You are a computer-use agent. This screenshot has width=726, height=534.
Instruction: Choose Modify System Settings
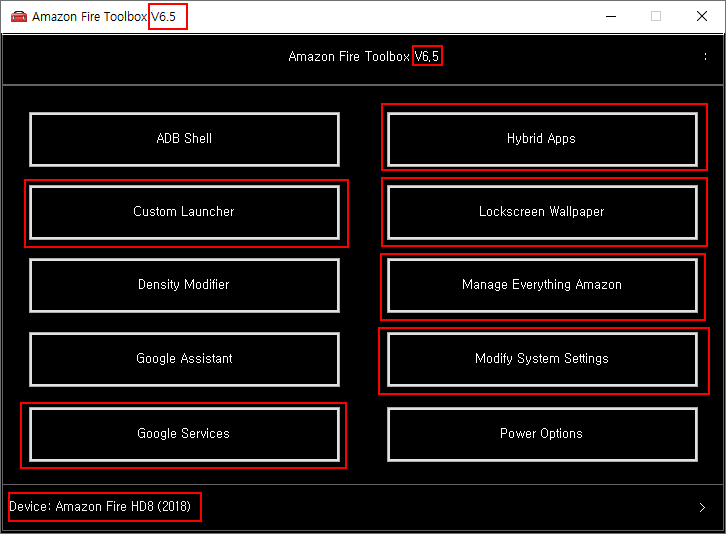coord(542,359)
